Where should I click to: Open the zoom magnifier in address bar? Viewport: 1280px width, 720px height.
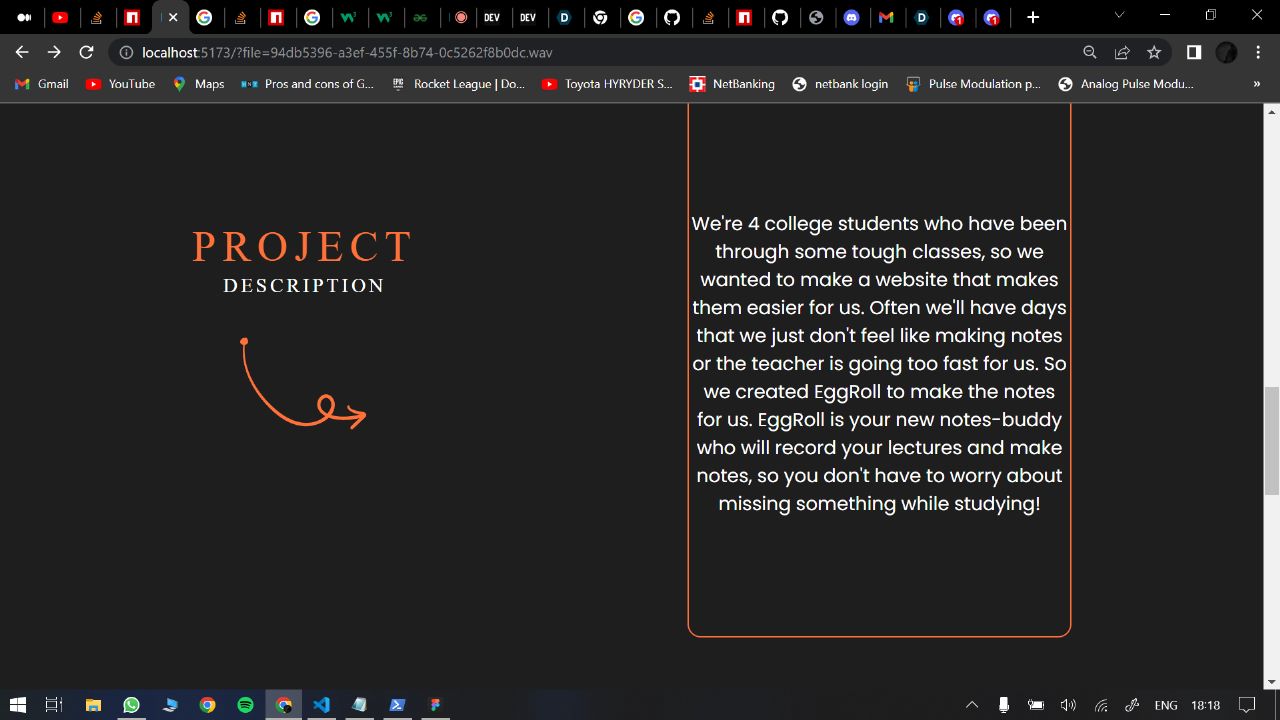point(1090,52)
